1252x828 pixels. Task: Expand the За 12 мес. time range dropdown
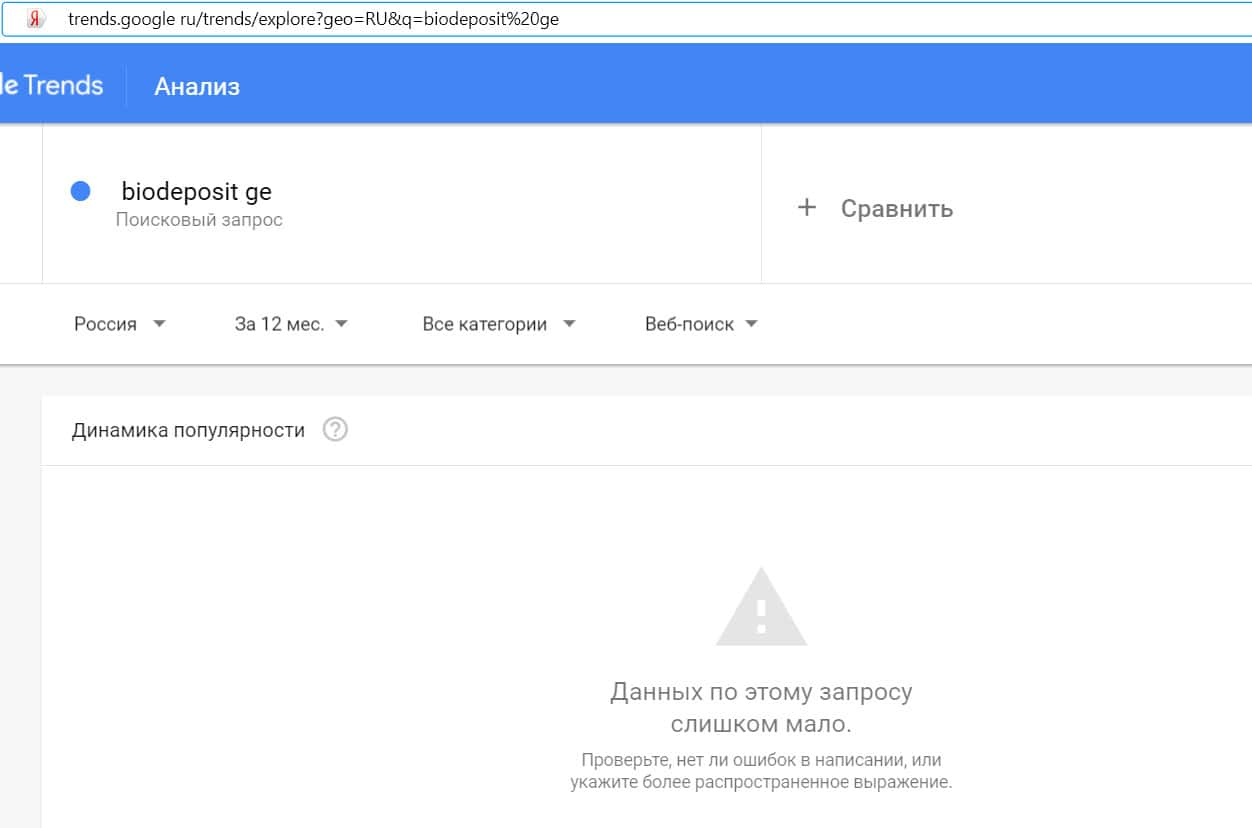click(x=279, y=324)
